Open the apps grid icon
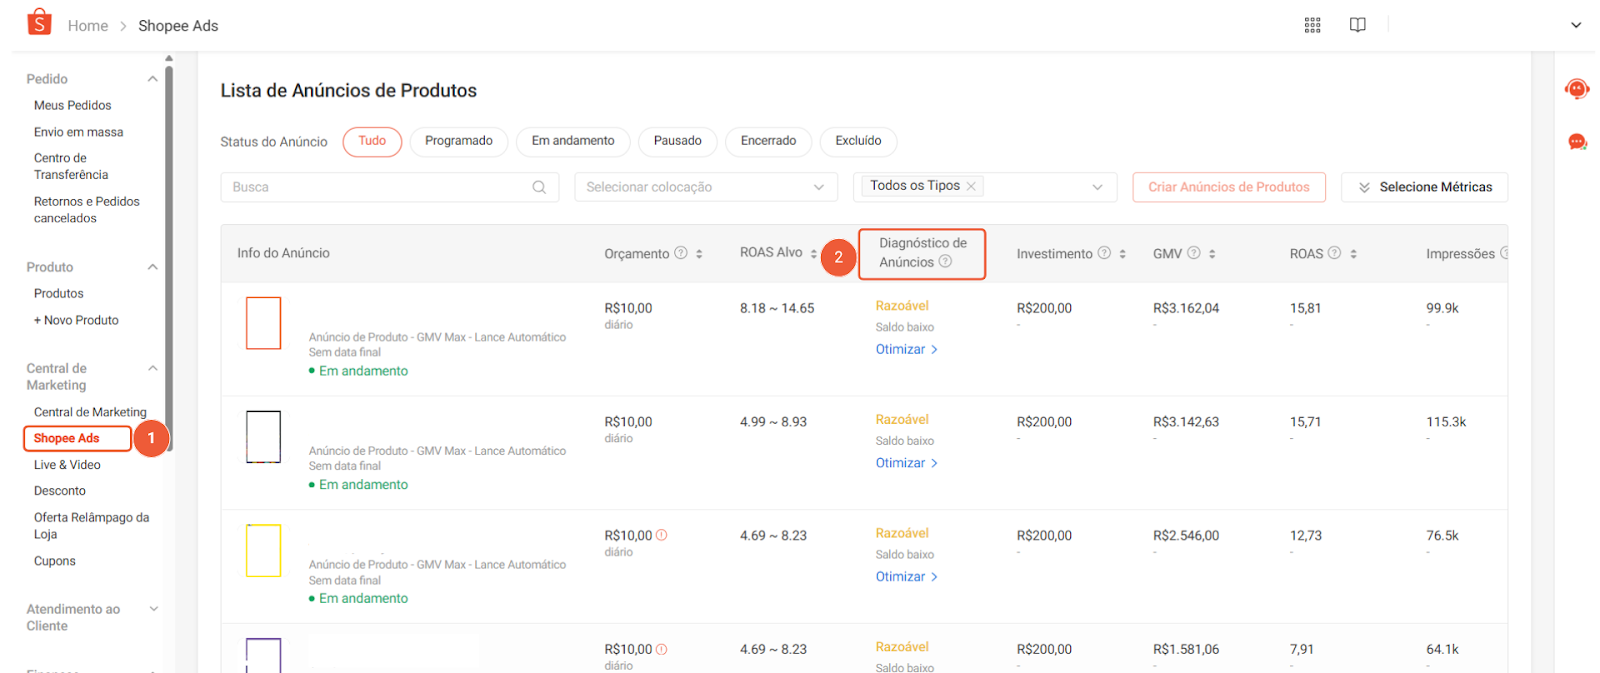Viewport: 1600px width, 673px height. tap(1312, 25)
